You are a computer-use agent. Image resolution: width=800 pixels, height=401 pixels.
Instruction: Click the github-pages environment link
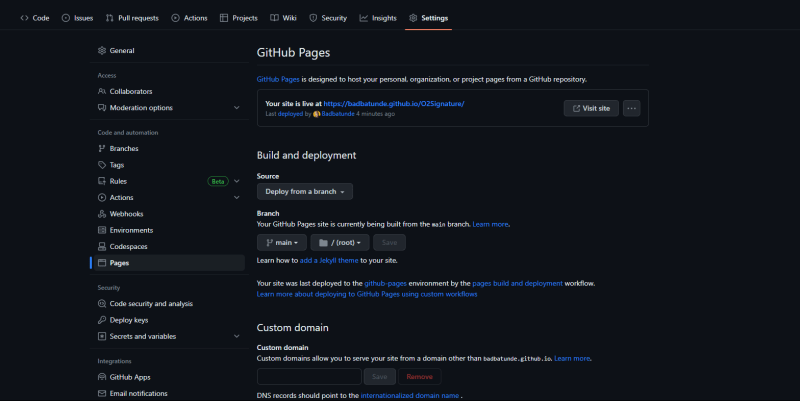coord(385,283)
